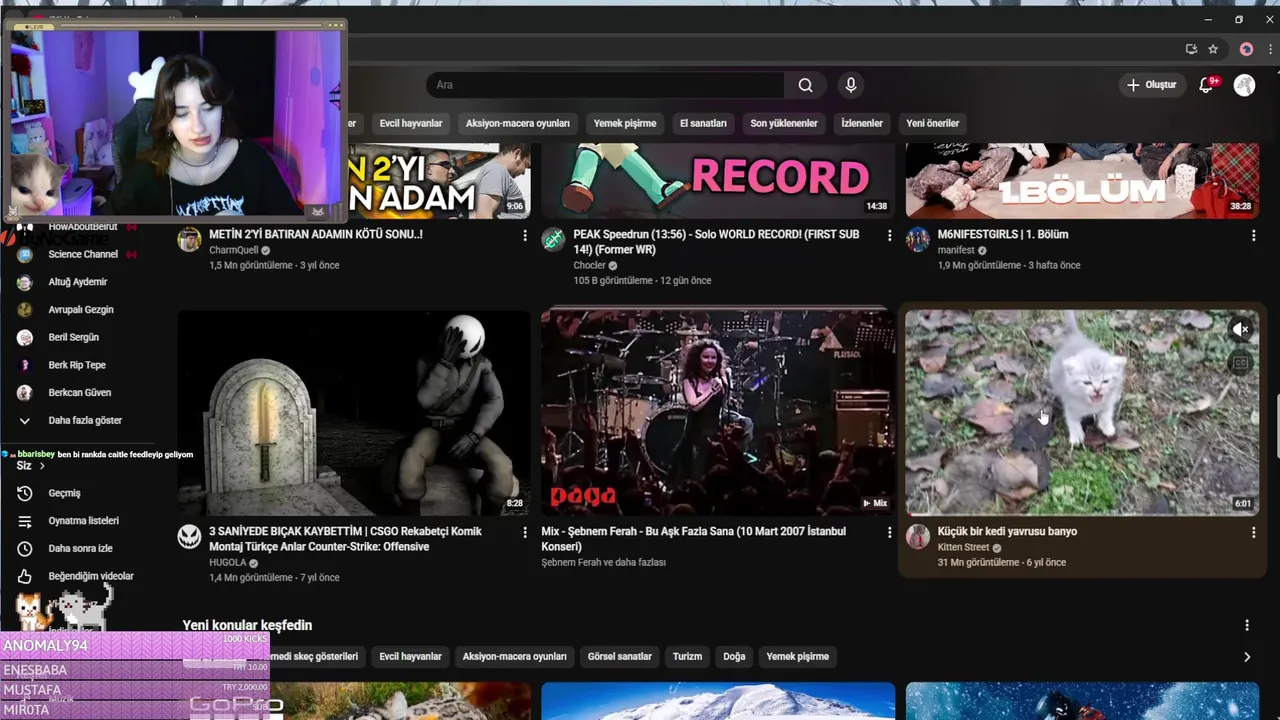1280x720 pixels.
Task: Open M6NIFESTGIRLS 1. Bölüm video title
Action: click(x=1003, y=234)
